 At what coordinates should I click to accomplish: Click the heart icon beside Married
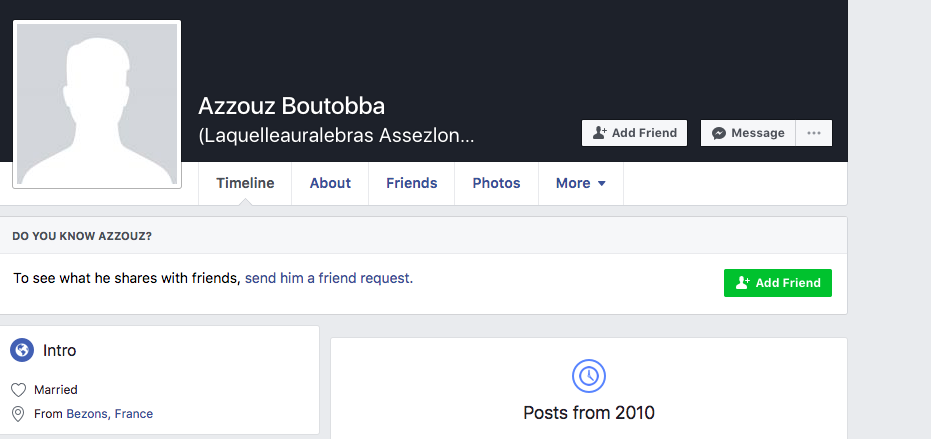tap(18, 390)
